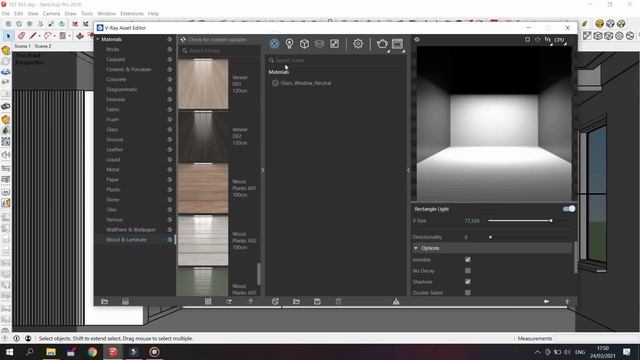This screenshot has width=640, height=360.
Task: Click the open folder icon under the library tree
Action: pos(104,301)
